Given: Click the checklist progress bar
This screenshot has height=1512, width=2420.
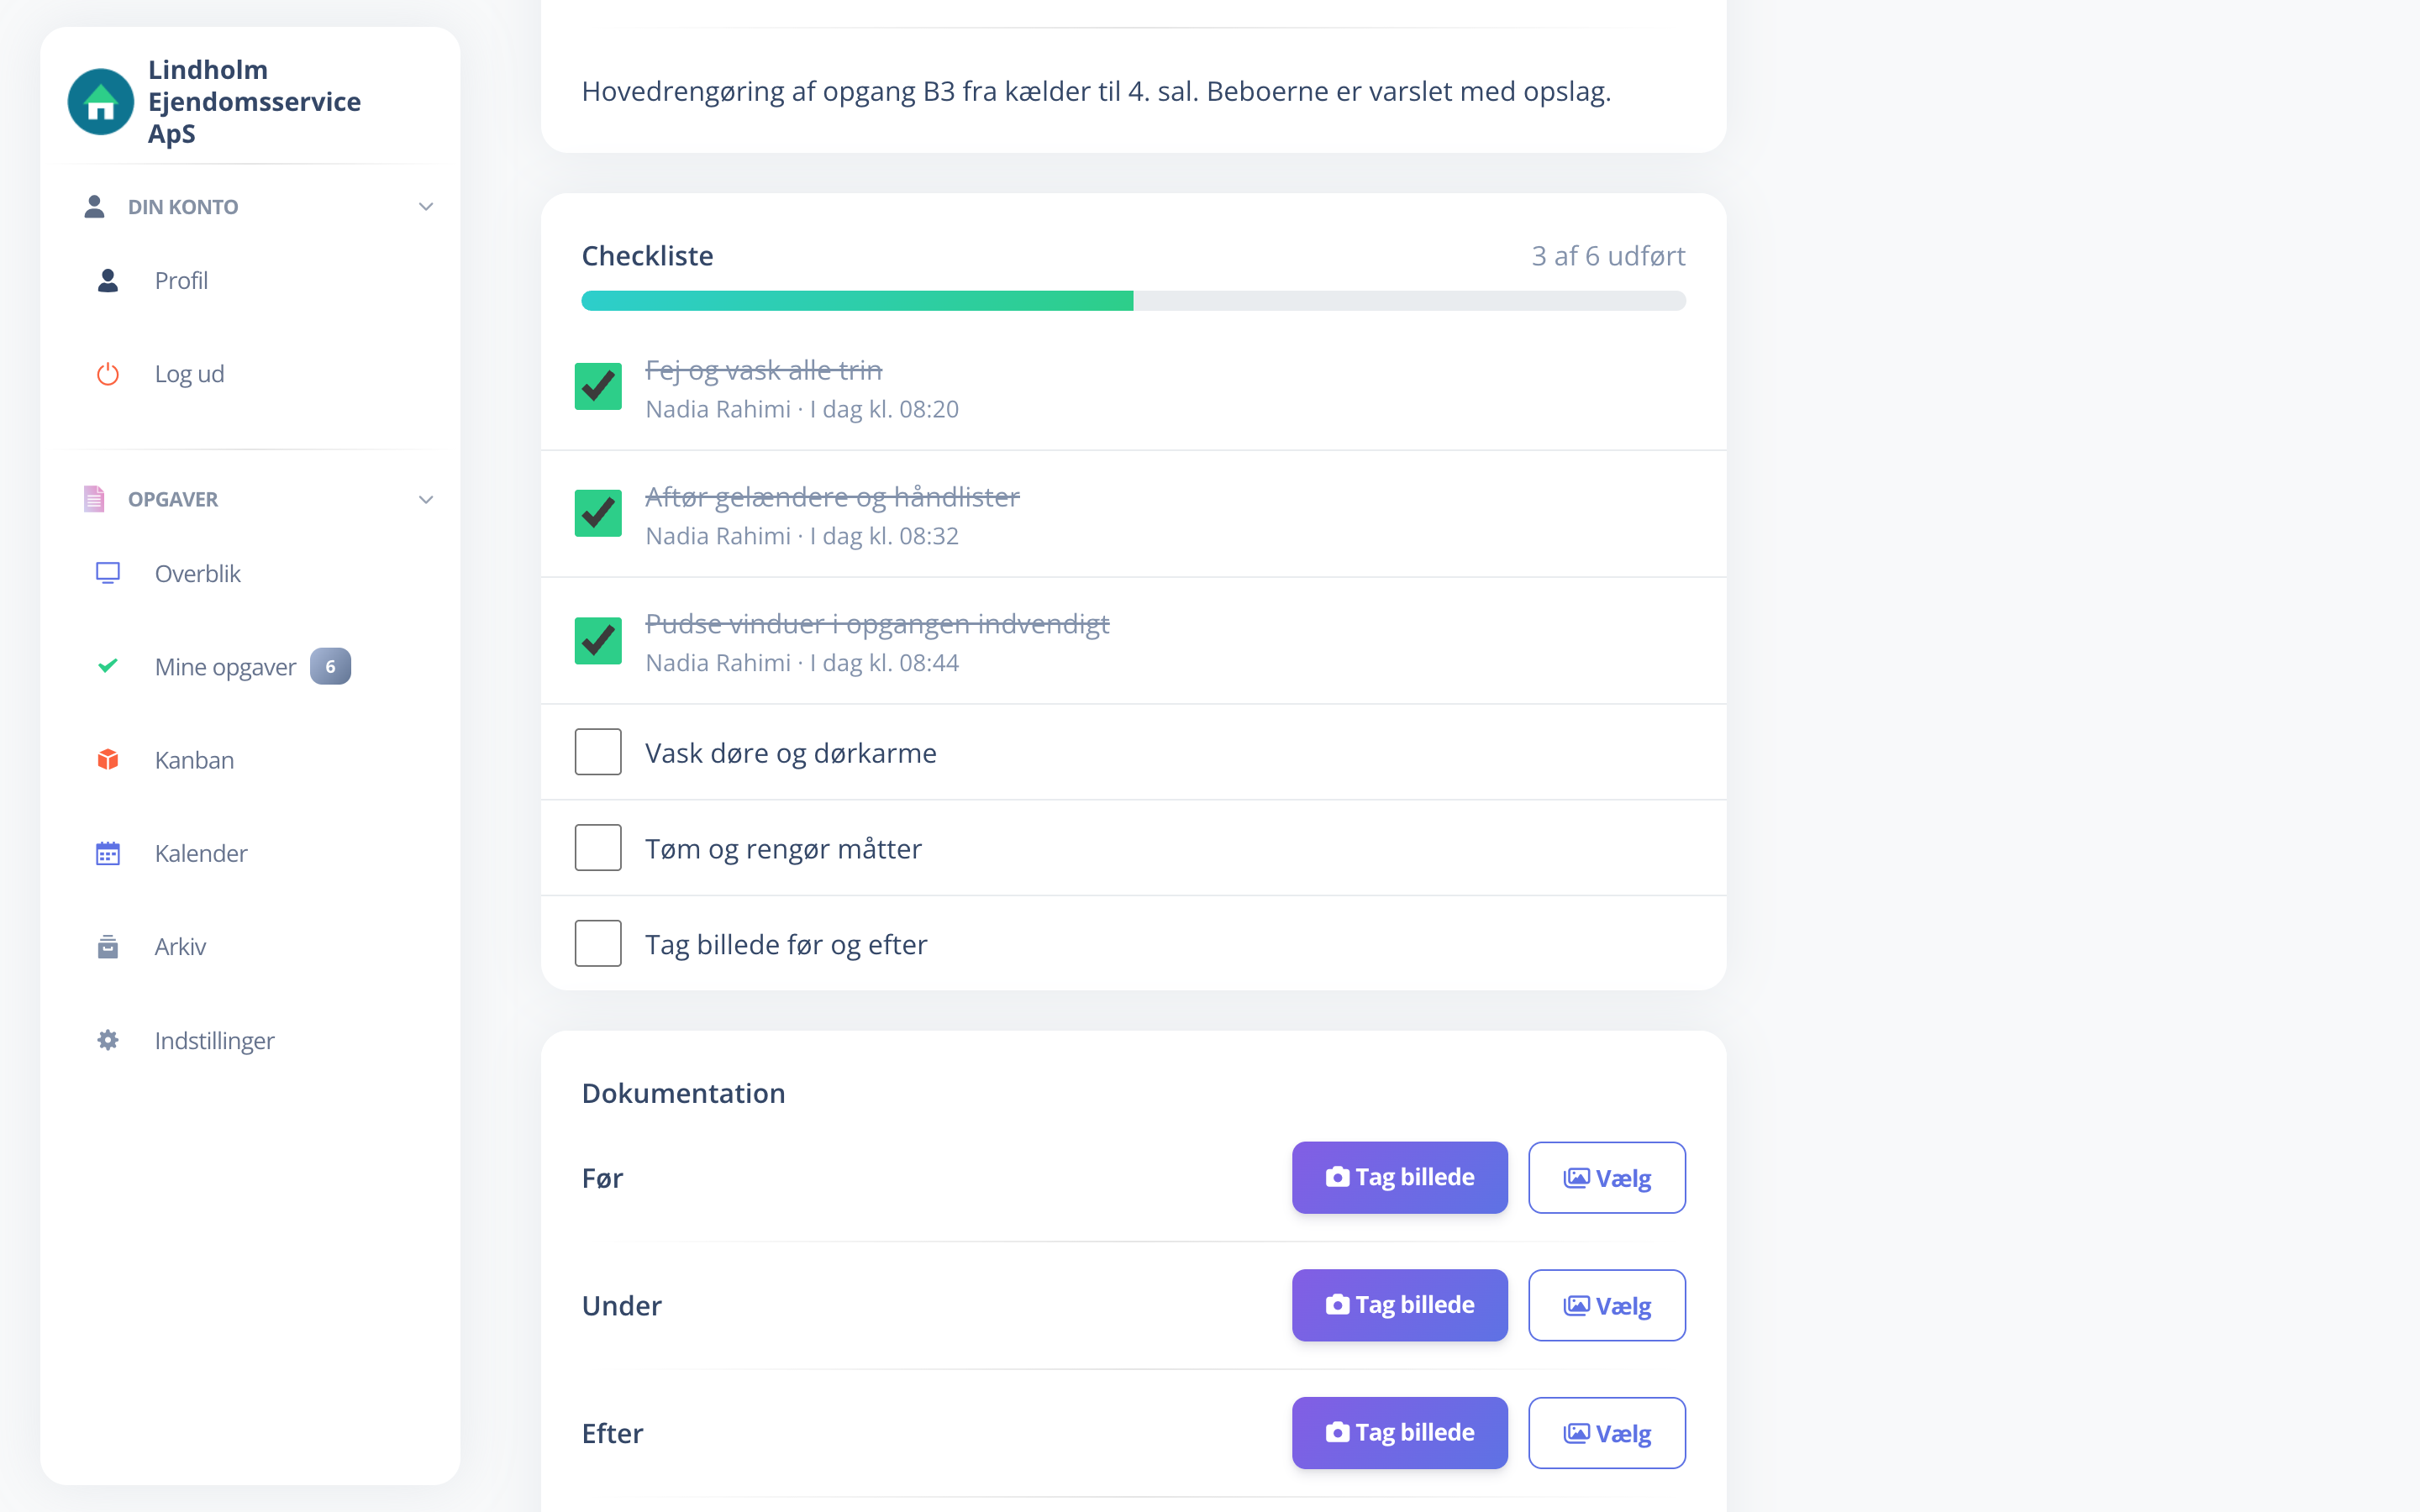Looking at the screenshot, I should click(x=1133, y=301).
